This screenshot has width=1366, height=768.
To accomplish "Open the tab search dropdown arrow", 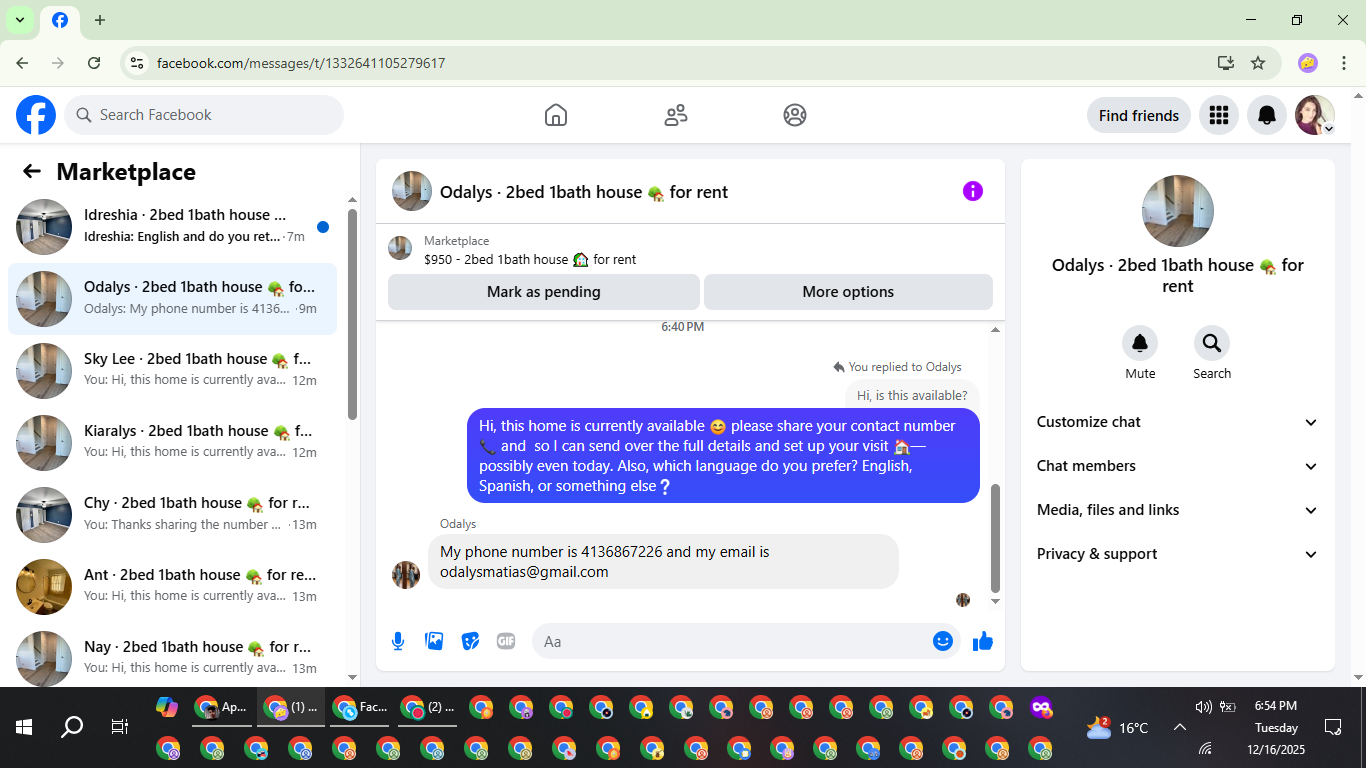I will [19, 20].
